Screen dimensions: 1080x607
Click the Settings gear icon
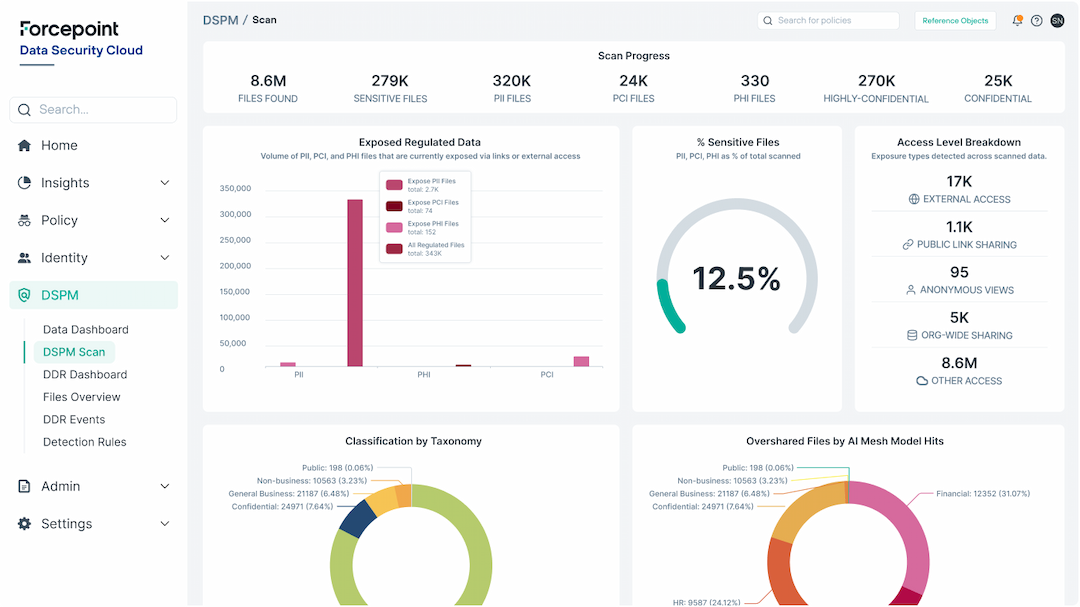coord(22,523)
